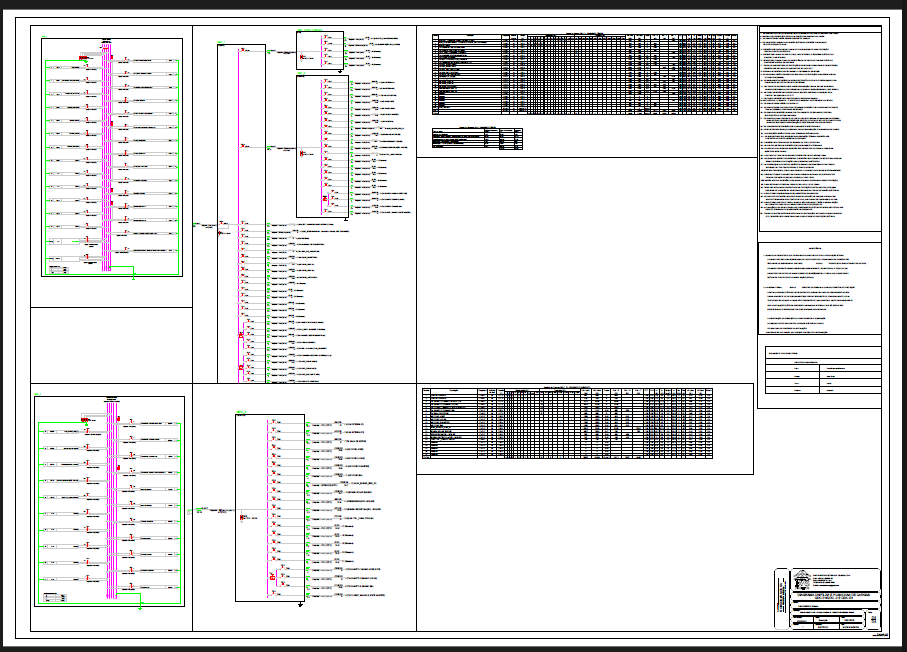Image resolution: width=907 pixels, height=652 pixels.
Task: Click the green ground symbol below the bottom-left panel
Action: point(141,606)
